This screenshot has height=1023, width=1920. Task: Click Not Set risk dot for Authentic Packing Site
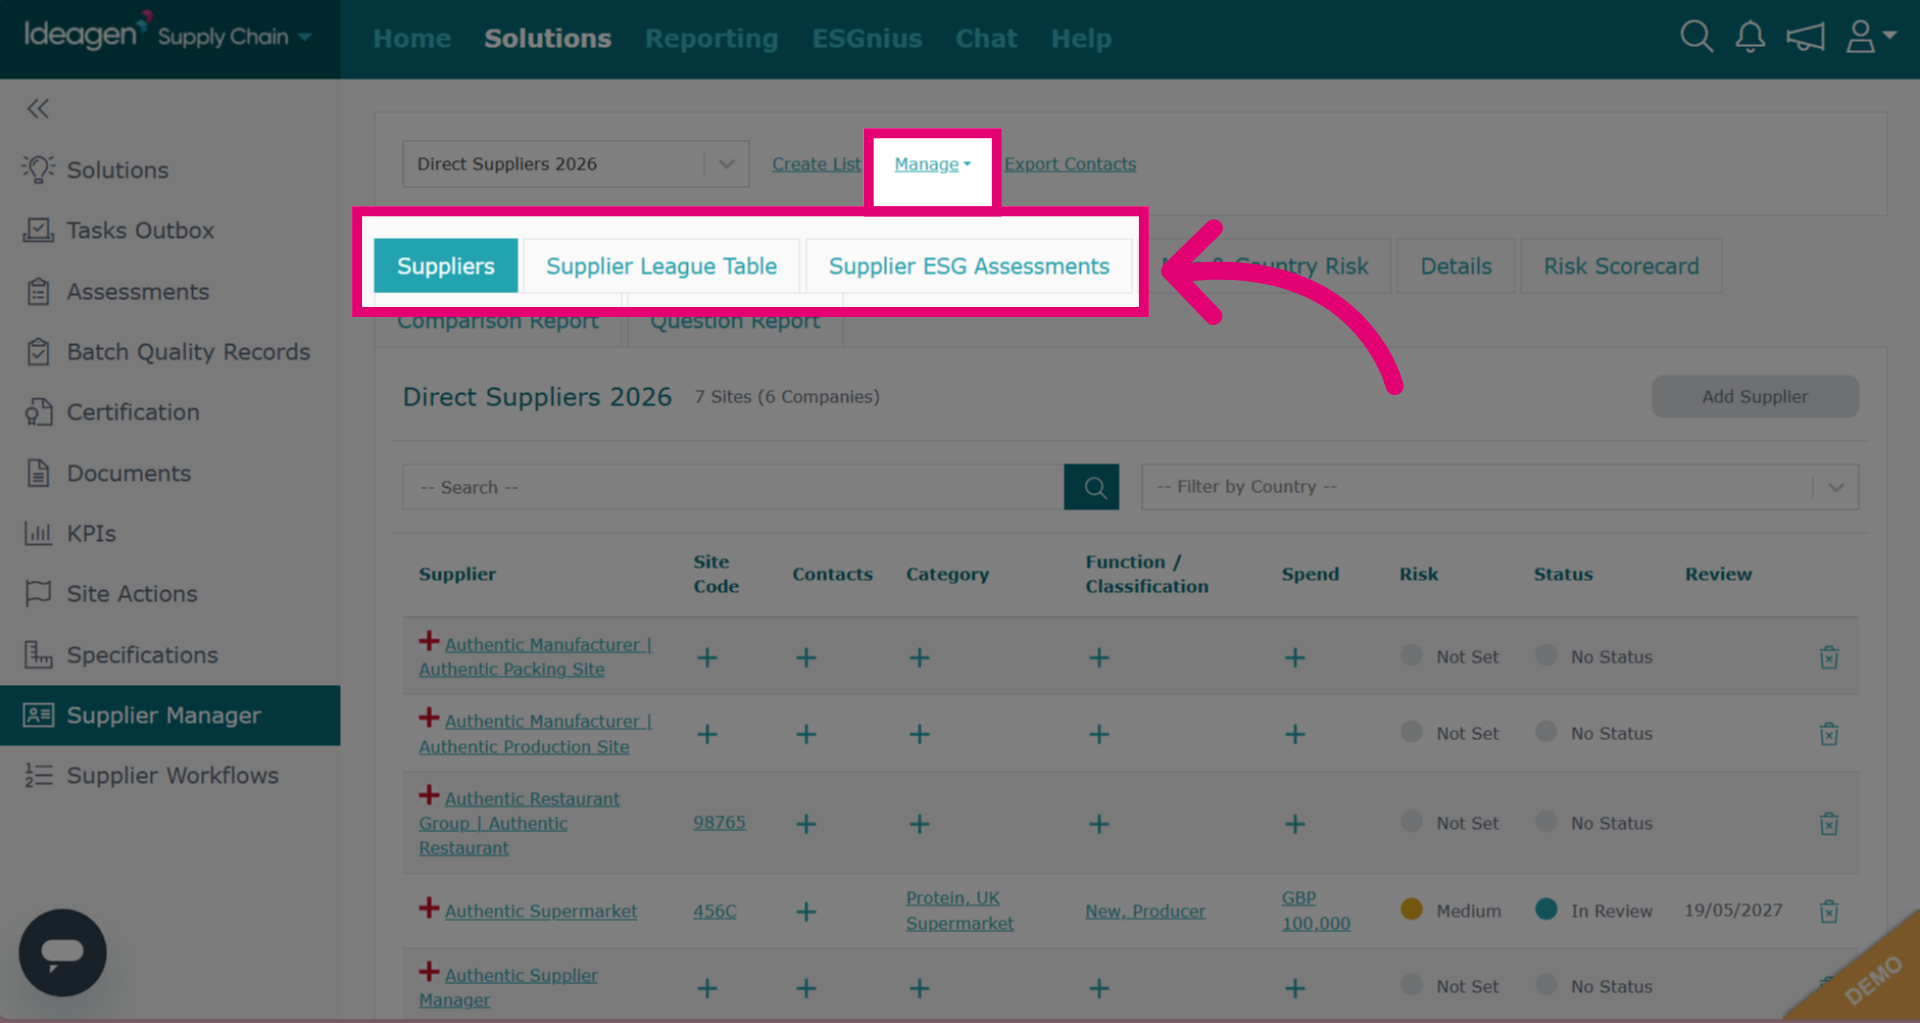(1412, 655)
